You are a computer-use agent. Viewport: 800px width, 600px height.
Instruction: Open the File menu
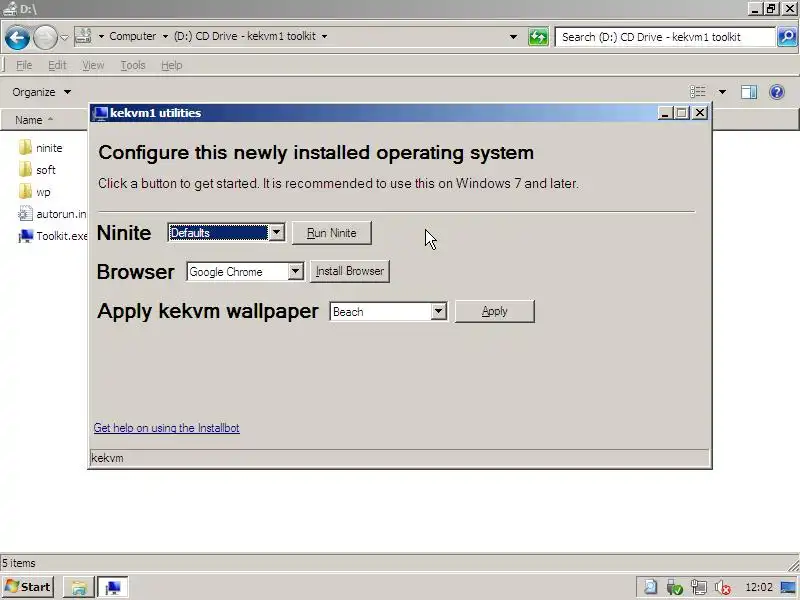24,65
